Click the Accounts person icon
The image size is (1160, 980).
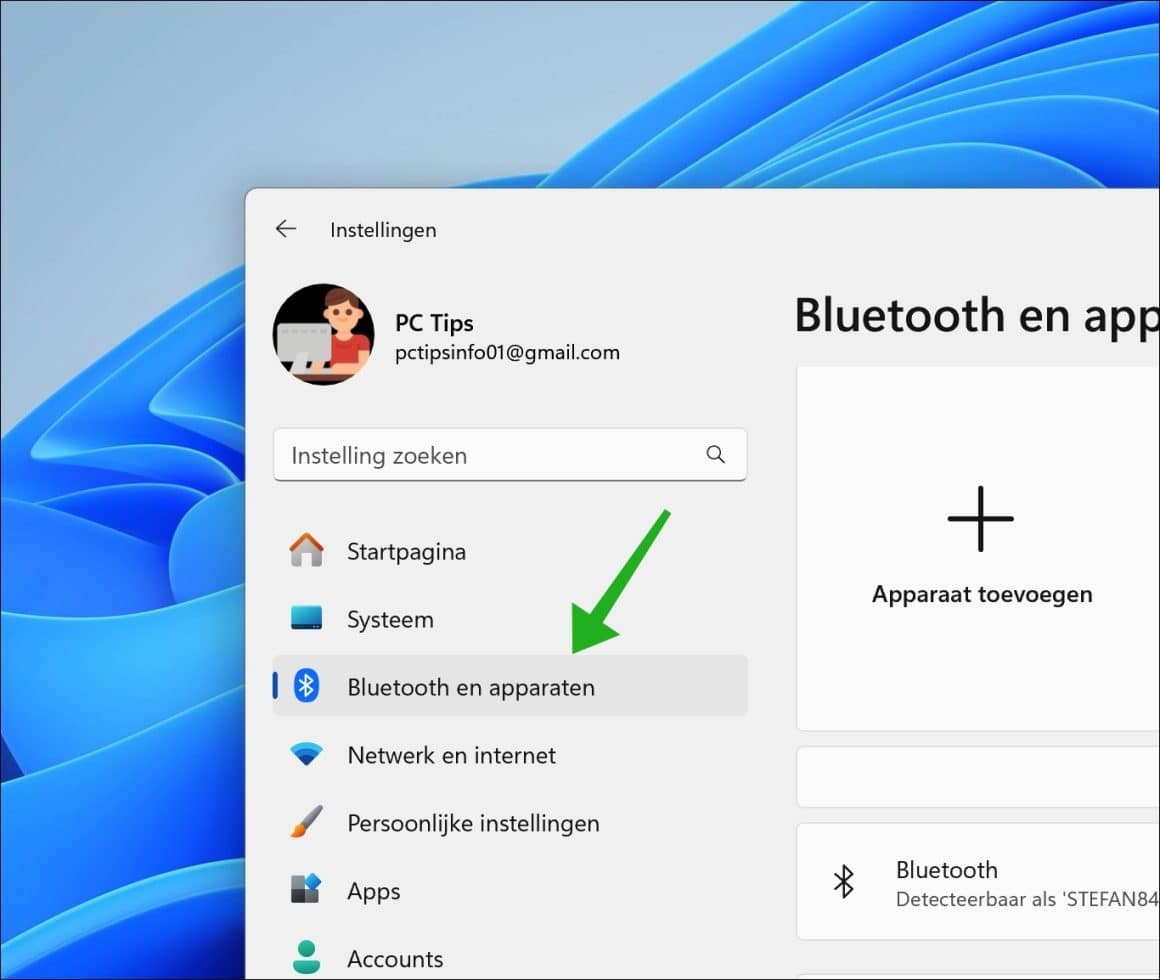point(306,957)
